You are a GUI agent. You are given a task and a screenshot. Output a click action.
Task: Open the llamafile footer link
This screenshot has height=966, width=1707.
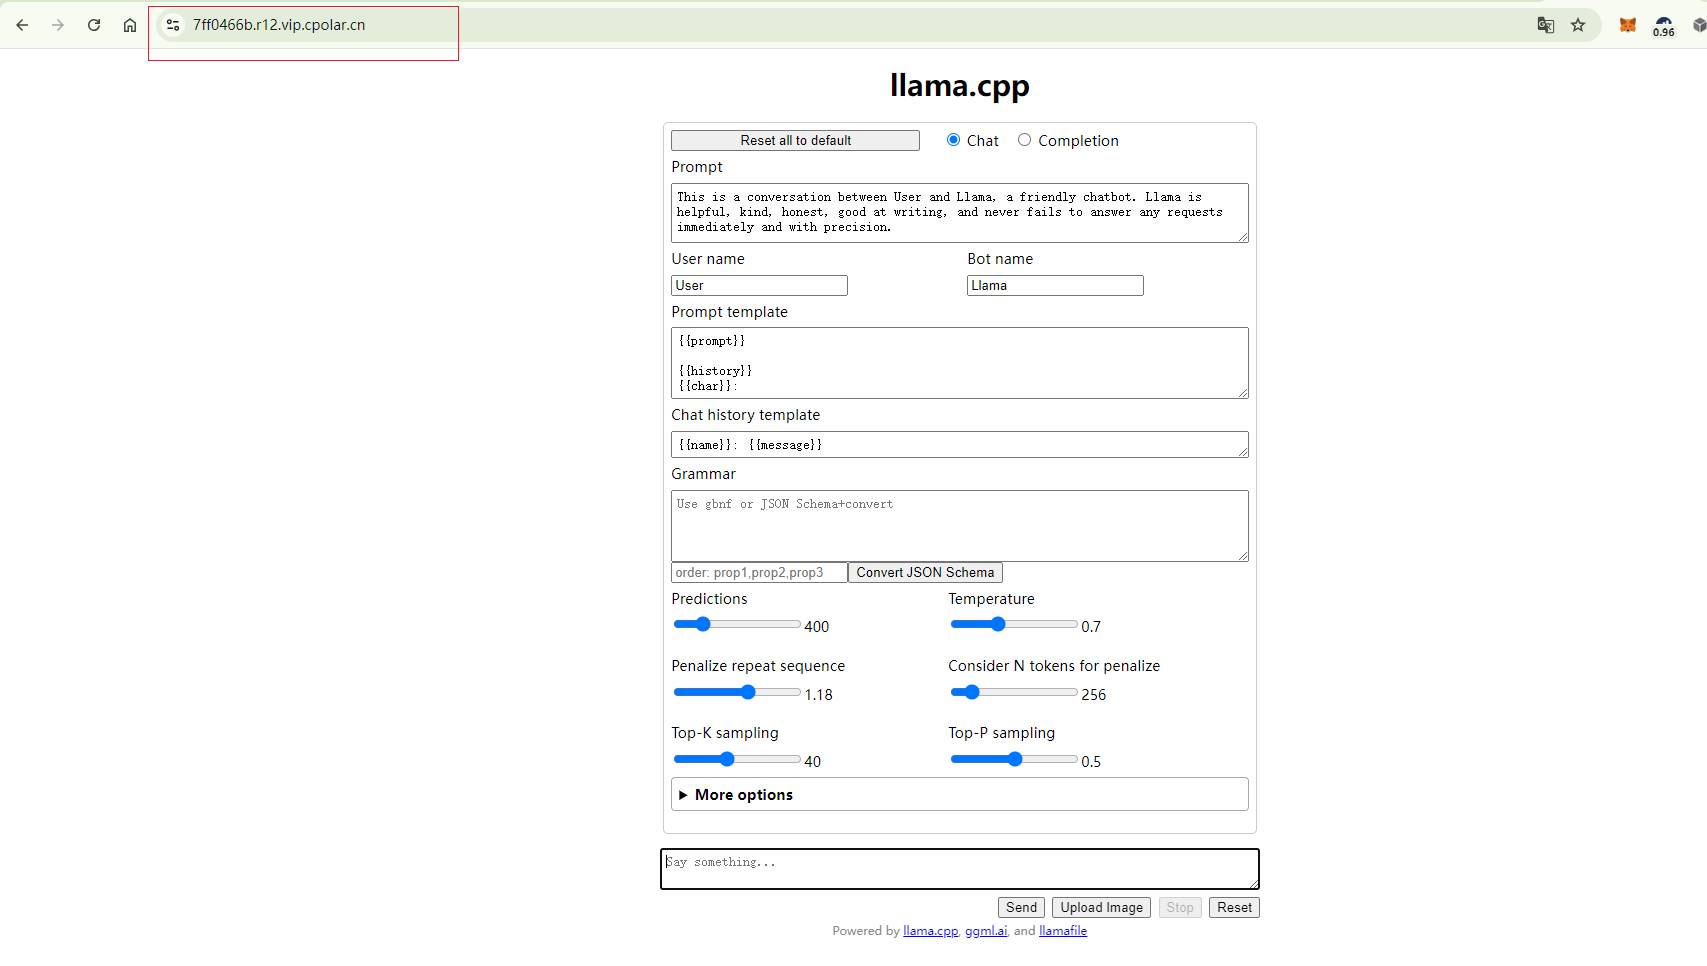click(x=1063, y=931)
